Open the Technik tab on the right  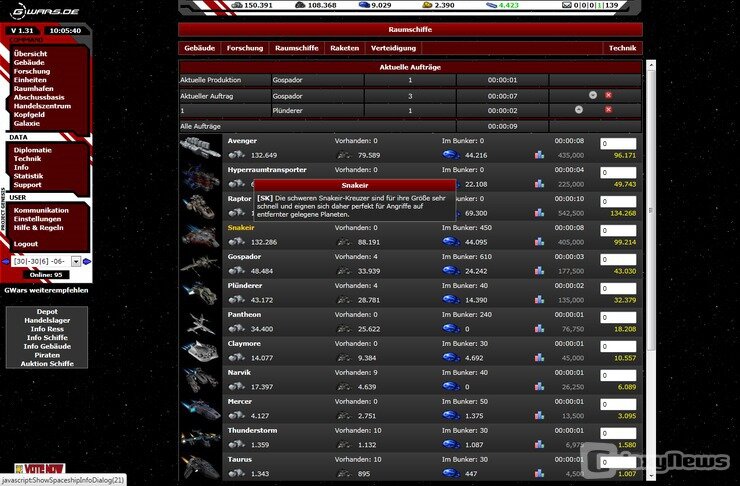click(622, 48)
